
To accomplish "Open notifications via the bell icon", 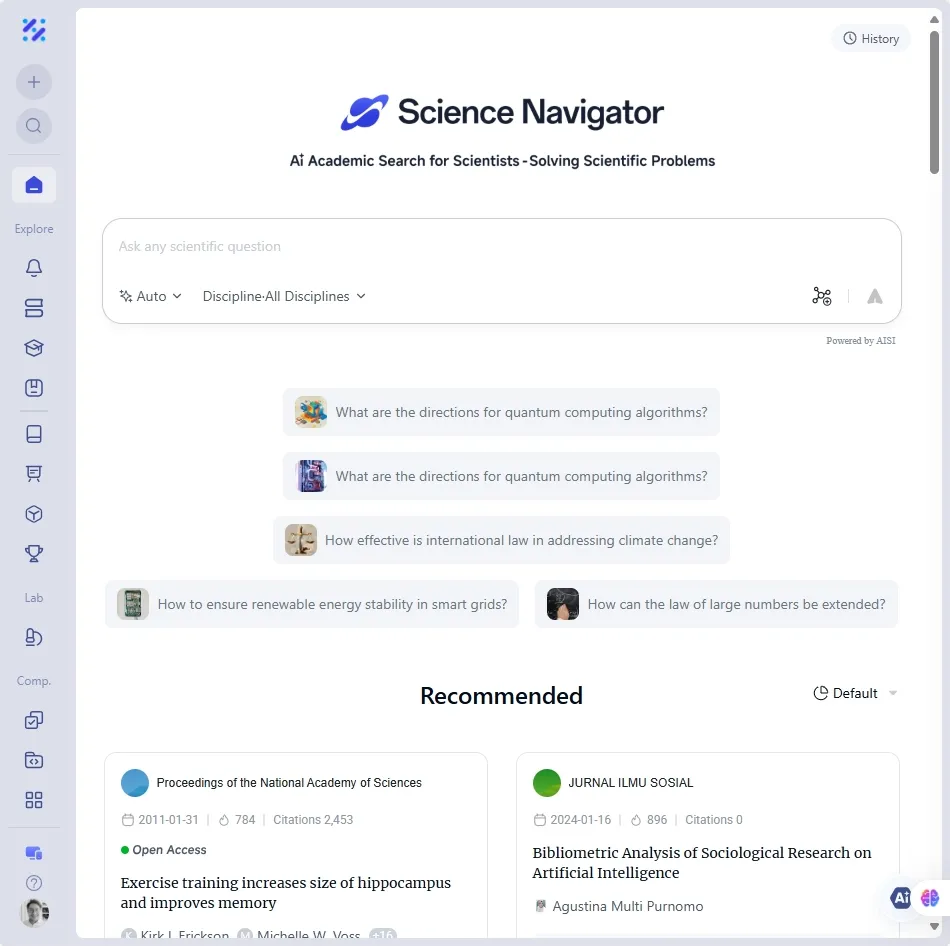I will tap(33, 268).
